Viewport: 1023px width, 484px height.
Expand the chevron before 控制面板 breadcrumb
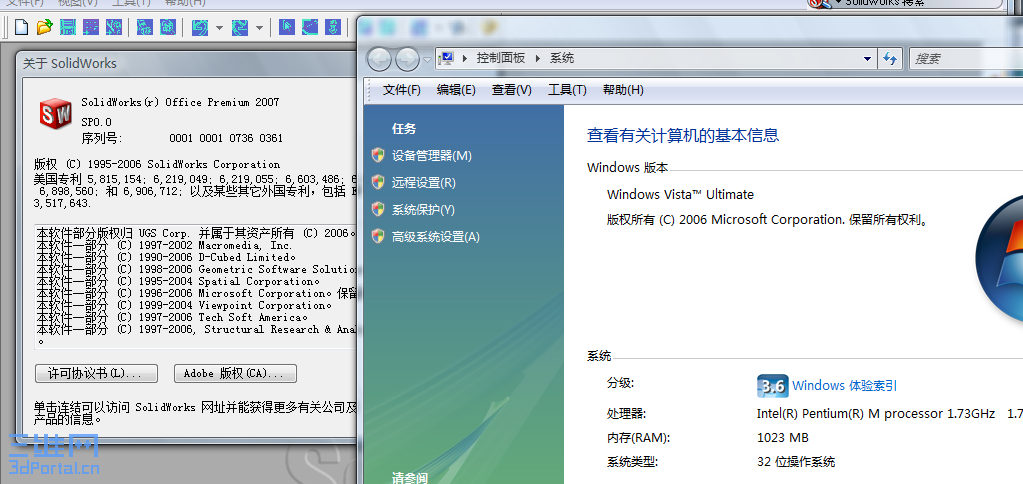pyautogui.click(x=465, y=58)
